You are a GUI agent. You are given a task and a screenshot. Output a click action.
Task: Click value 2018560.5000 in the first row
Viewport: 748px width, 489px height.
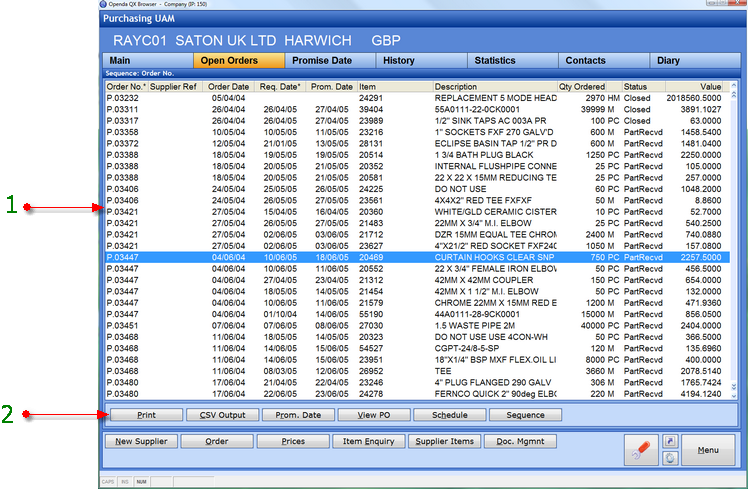(694, 98)
